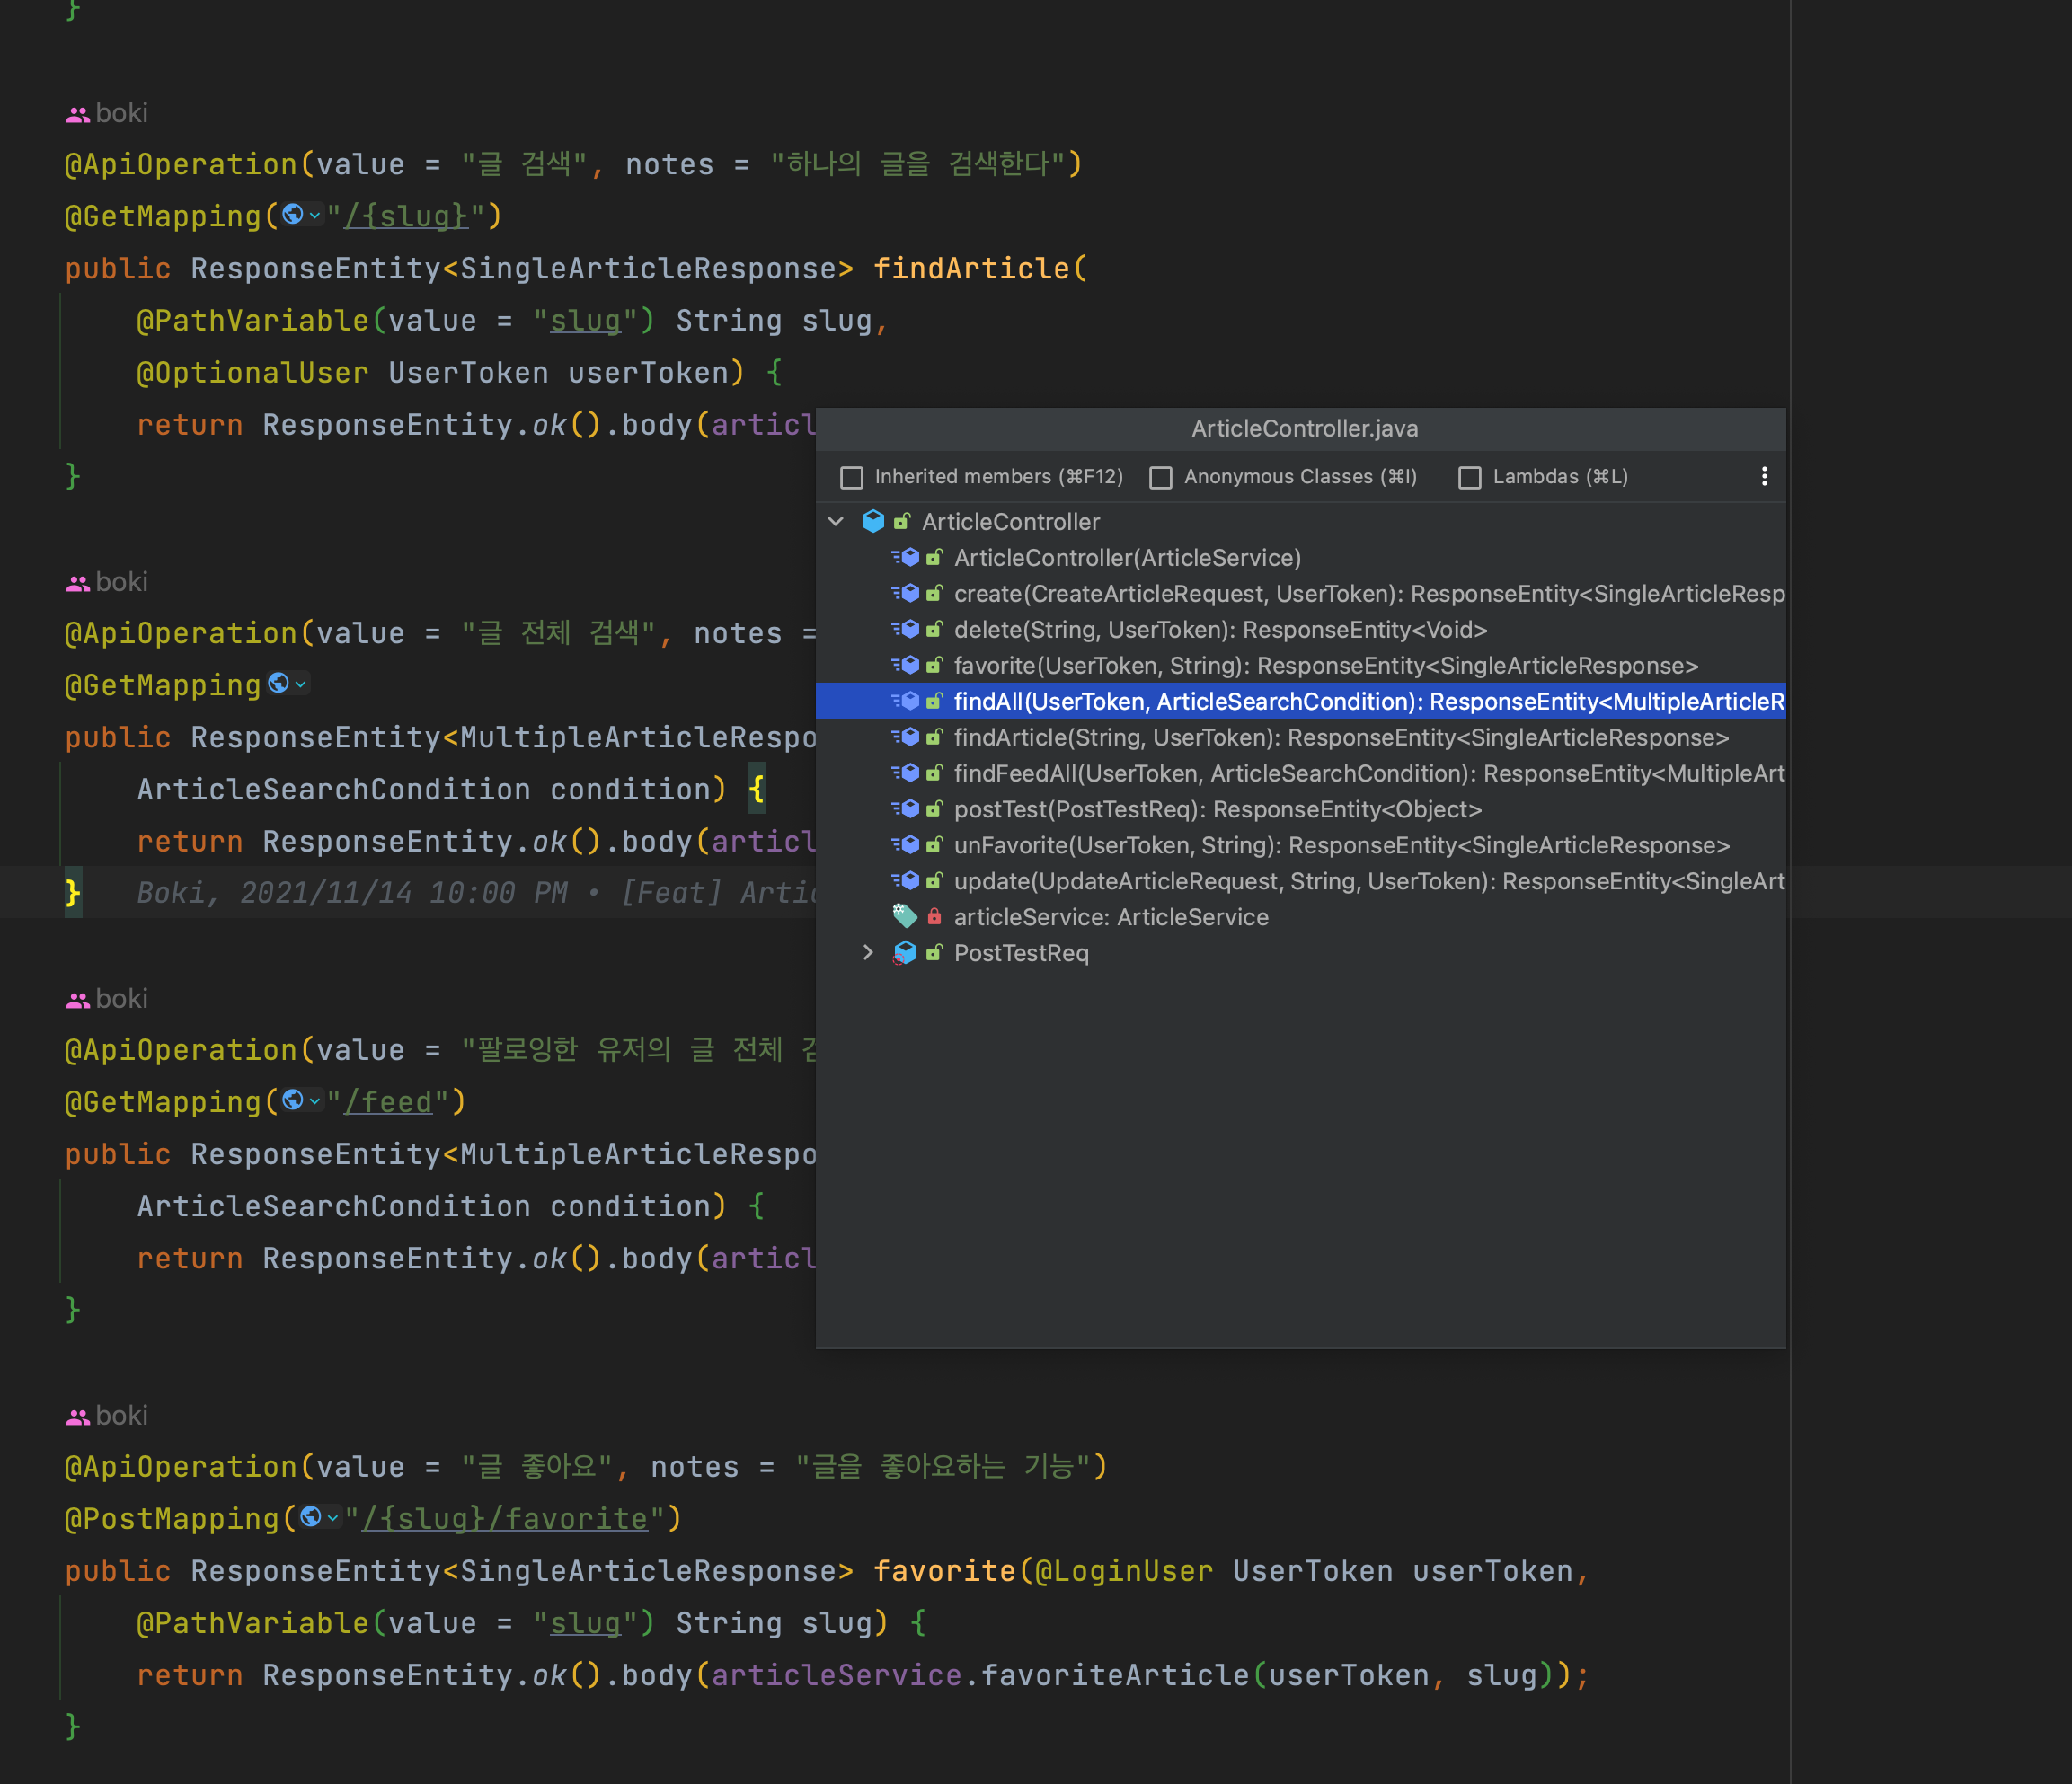Click the globe icon beside /feed mapping
The width and height of the screenshot is (2072, 1784).
[x=292, y=1100]
